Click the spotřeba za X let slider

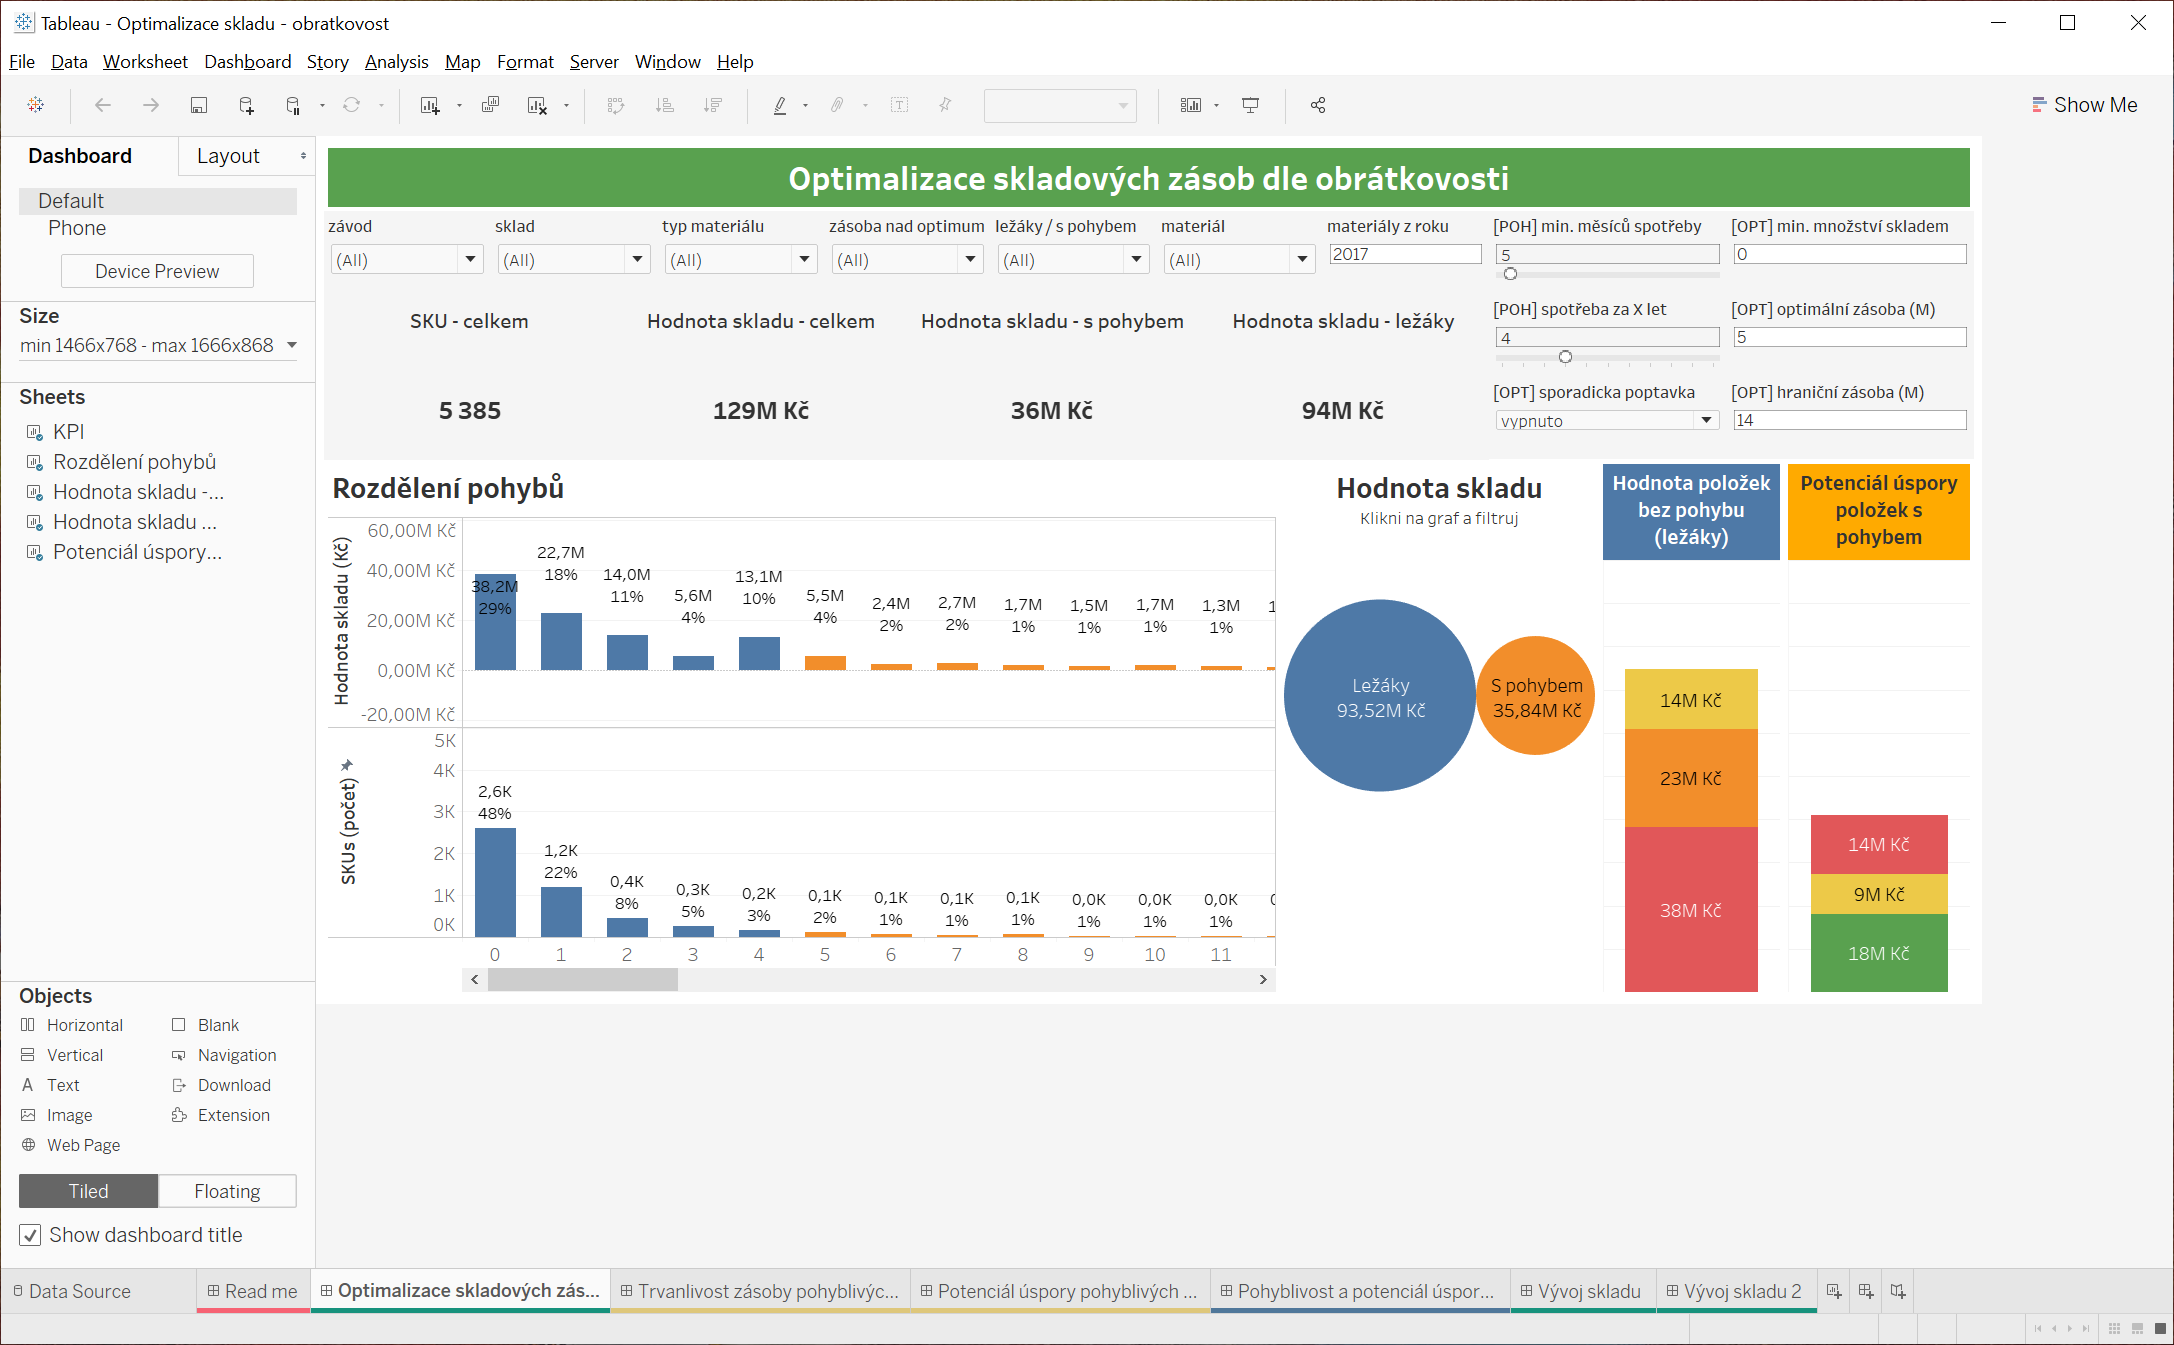point(1565,357)
